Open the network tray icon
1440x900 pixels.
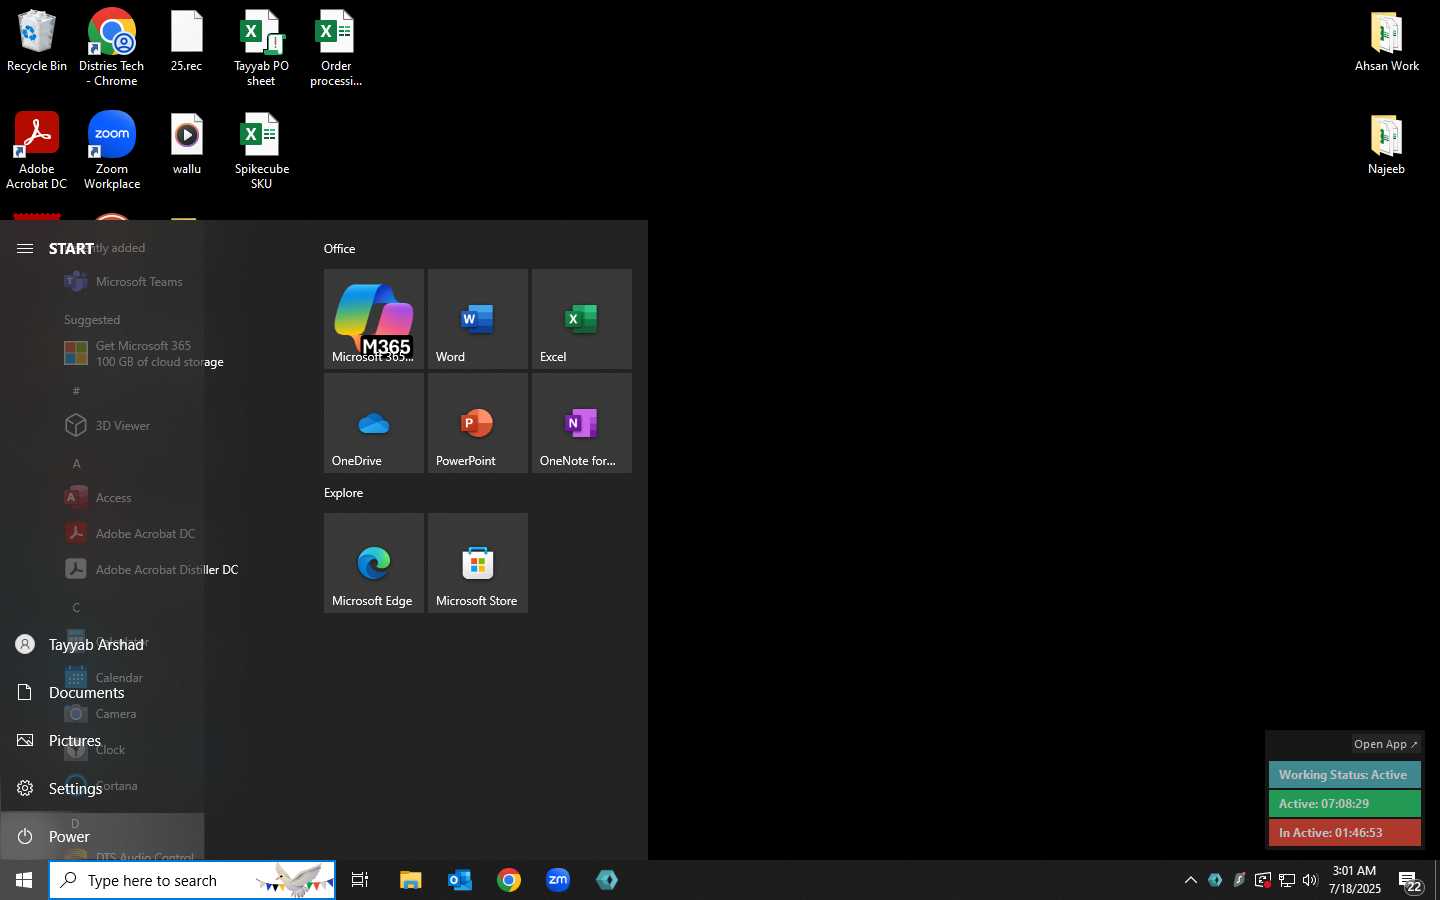pyautogui.click(x=1287, y=880)
